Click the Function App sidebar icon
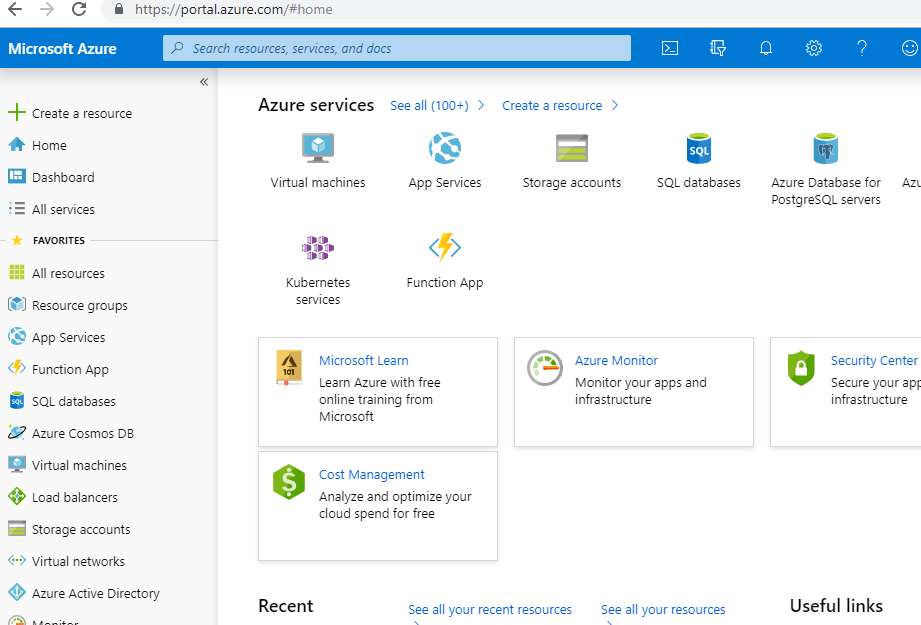The width and height of the screenshot is (921, 625). tap(17, 368)
